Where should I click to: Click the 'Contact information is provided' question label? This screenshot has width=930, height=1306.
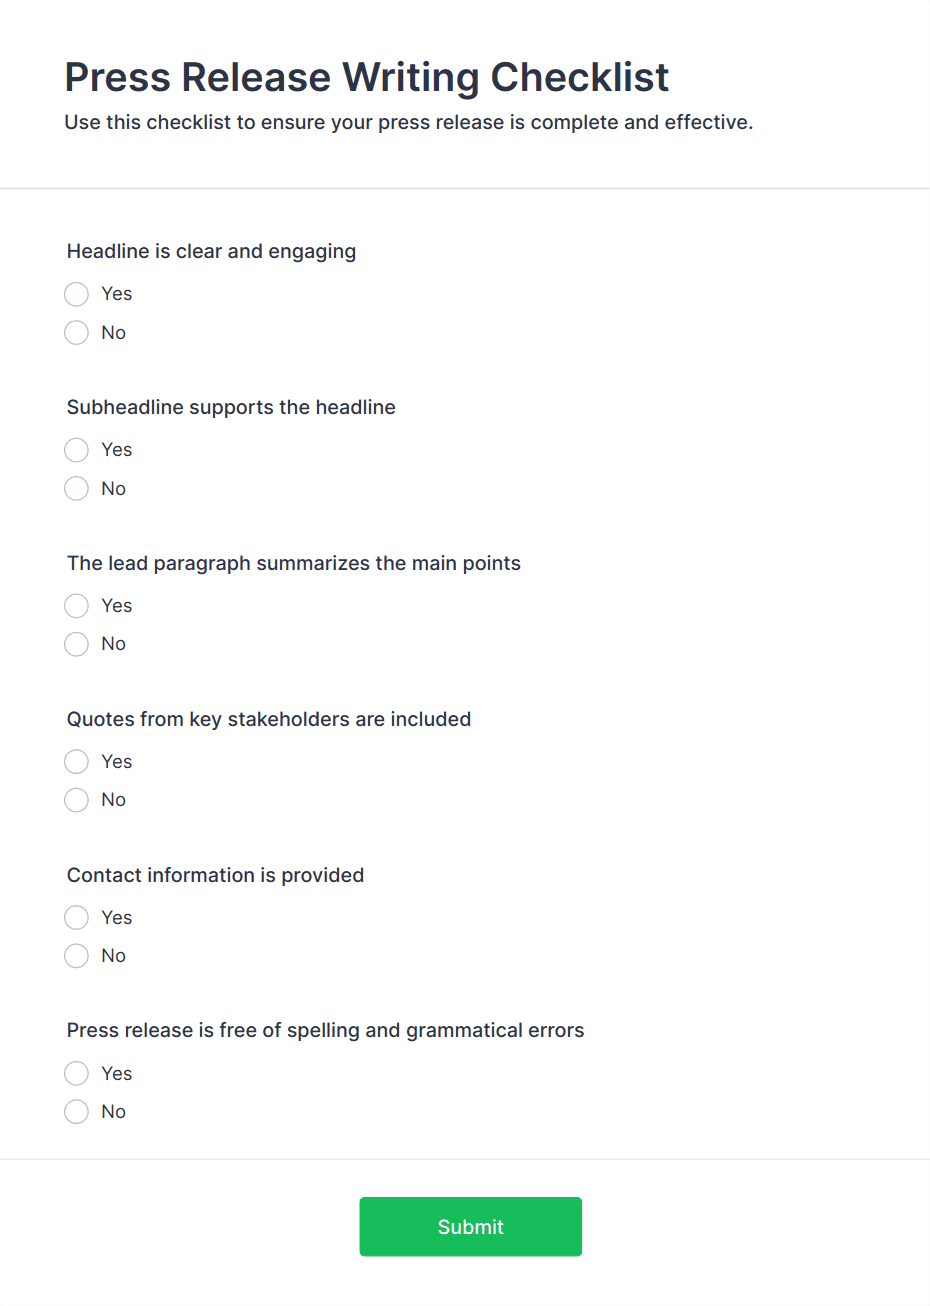click(215, 876)
